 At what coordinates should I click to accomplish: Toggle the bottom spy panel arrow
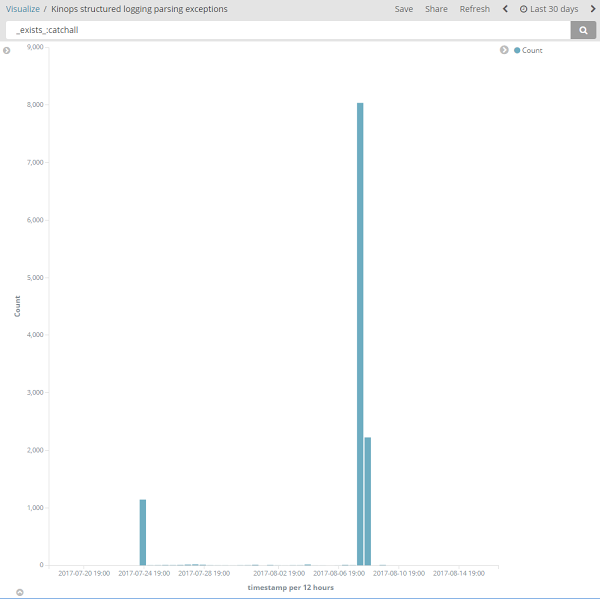coord(20,592)
